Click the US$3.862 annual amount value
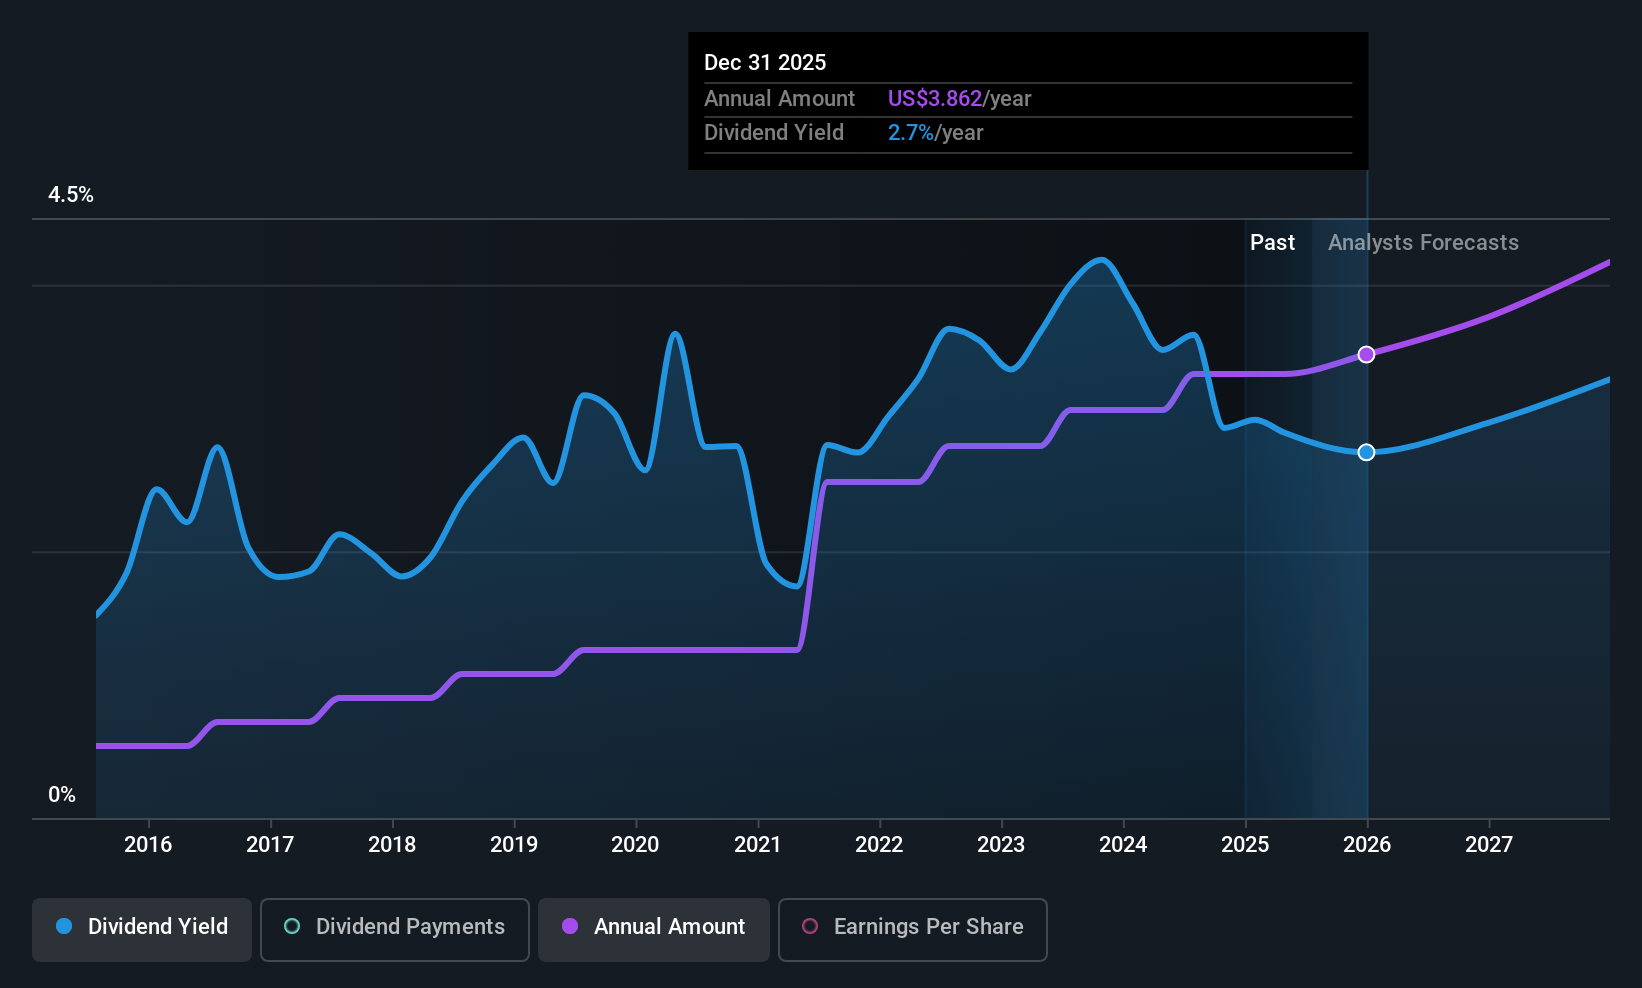1642x988 pixels. 935,98
